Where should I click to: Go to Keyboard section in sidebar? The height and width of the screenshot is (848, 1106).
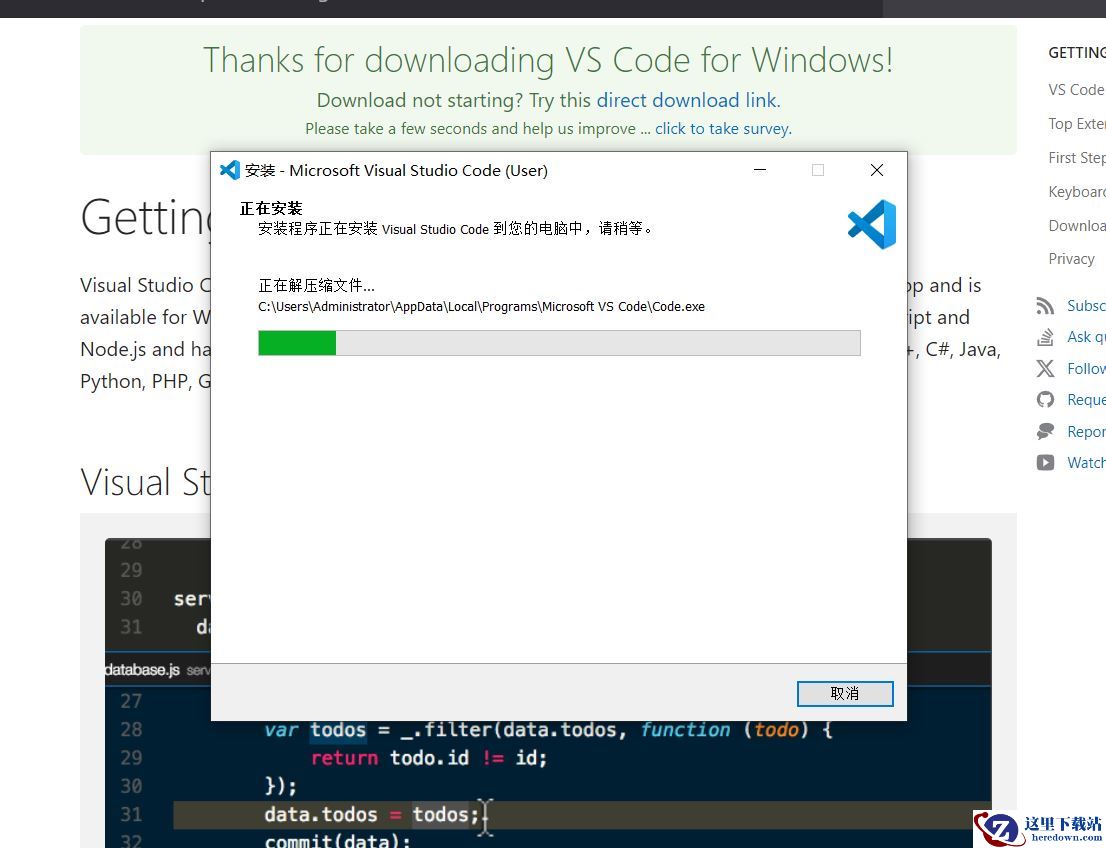1076,192
